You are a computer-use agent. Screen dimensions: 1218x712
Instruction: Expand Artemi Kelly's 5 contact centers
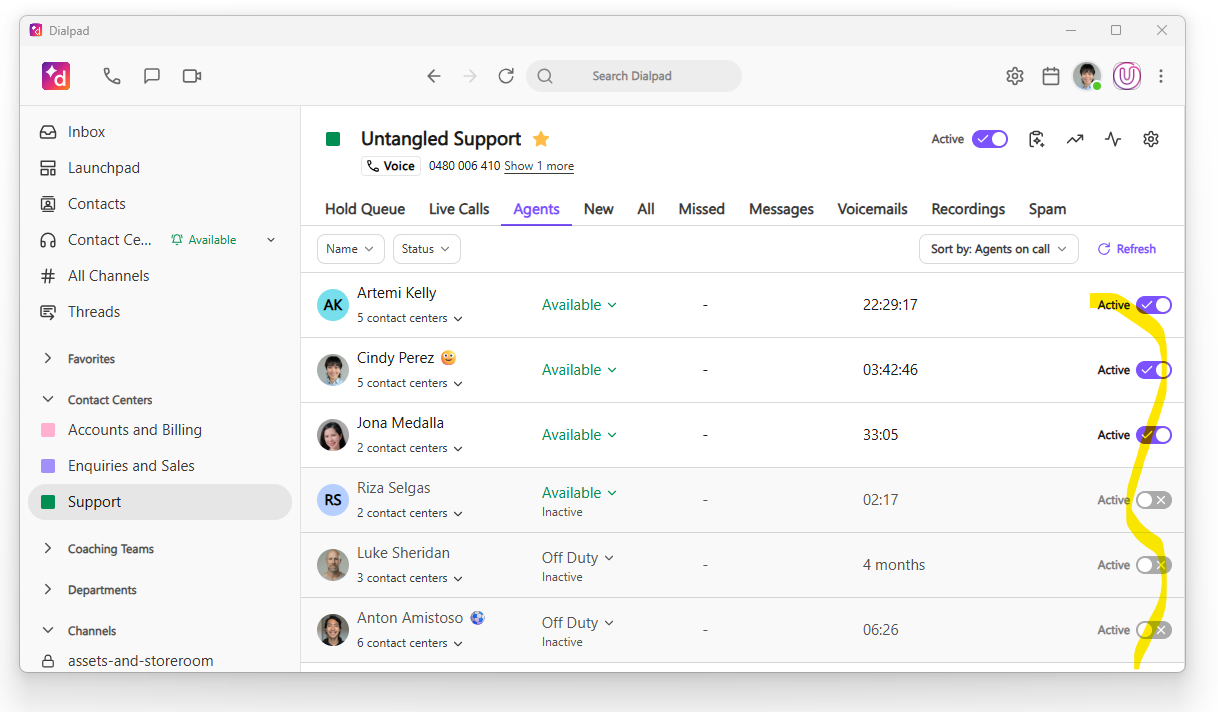coord(410,318)
